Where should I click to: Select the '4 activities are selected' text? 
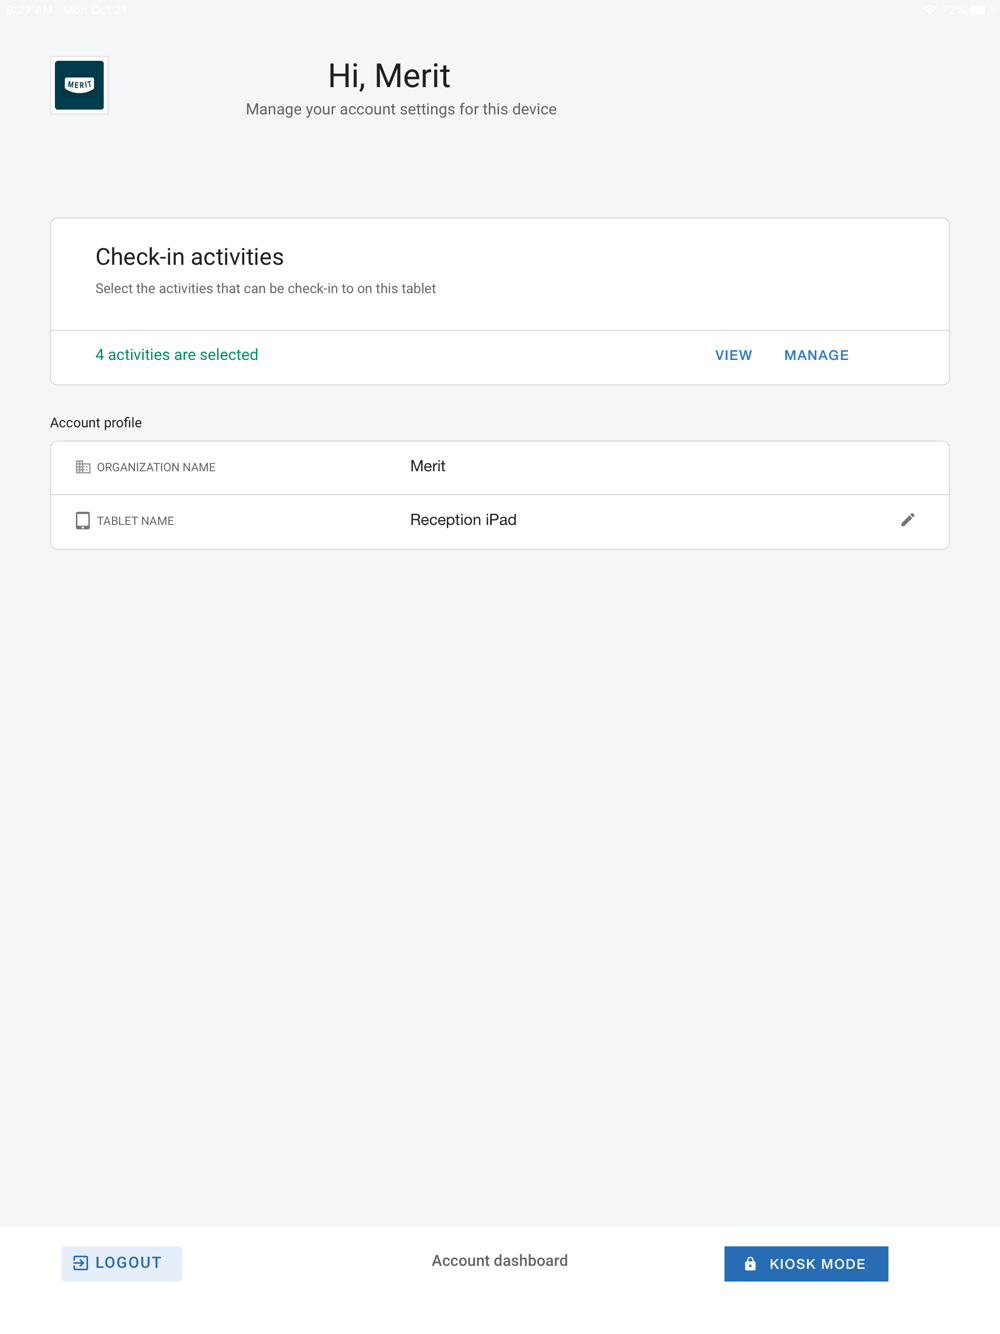click(177, 355)
